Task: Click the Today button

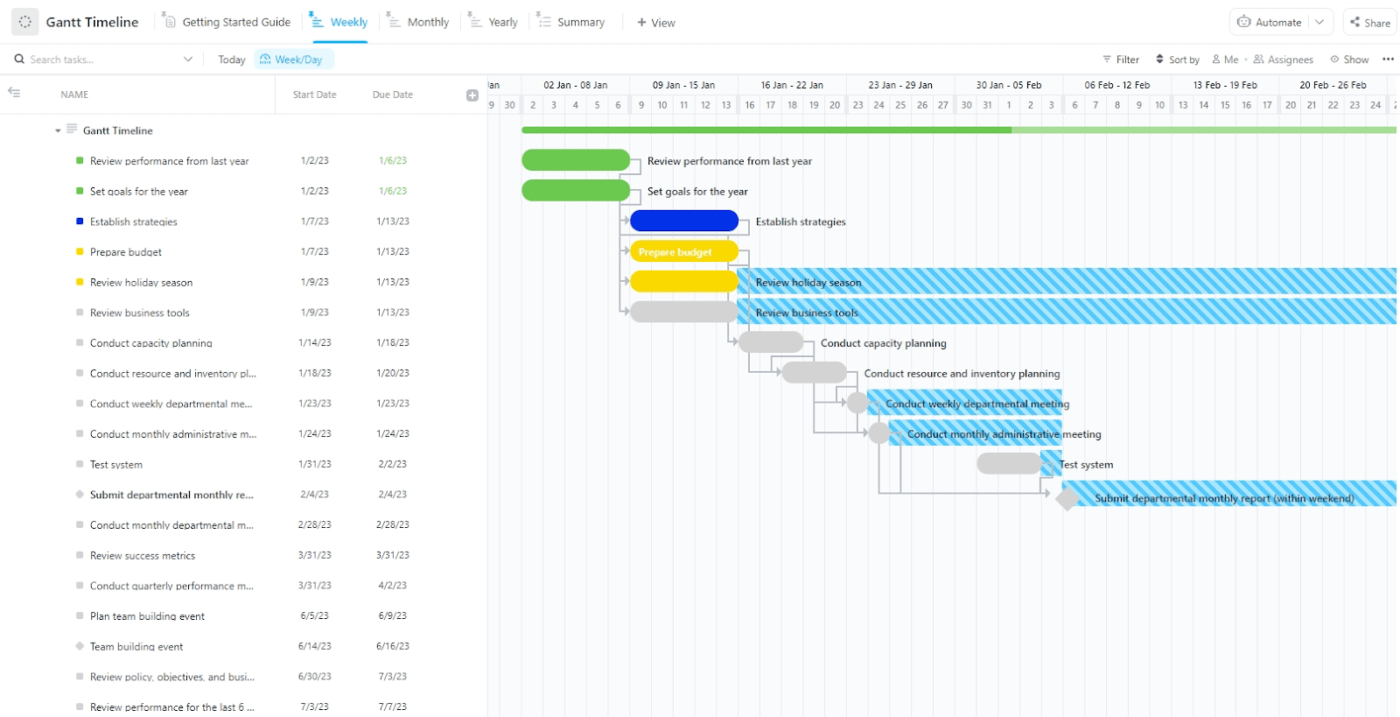Action: [231, 59]
